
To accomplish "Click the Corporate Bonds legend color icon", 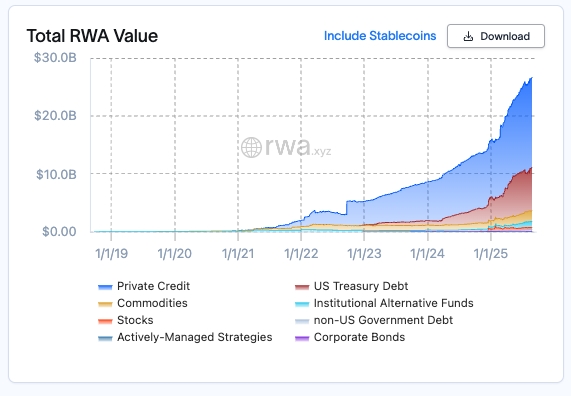I will pyautogui.click(x=302, y=338).
